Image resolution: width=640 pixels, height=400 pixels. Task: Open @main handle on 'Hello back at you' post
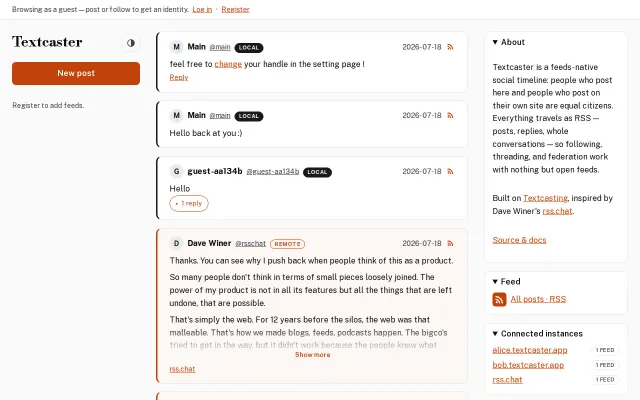point(220,116)
